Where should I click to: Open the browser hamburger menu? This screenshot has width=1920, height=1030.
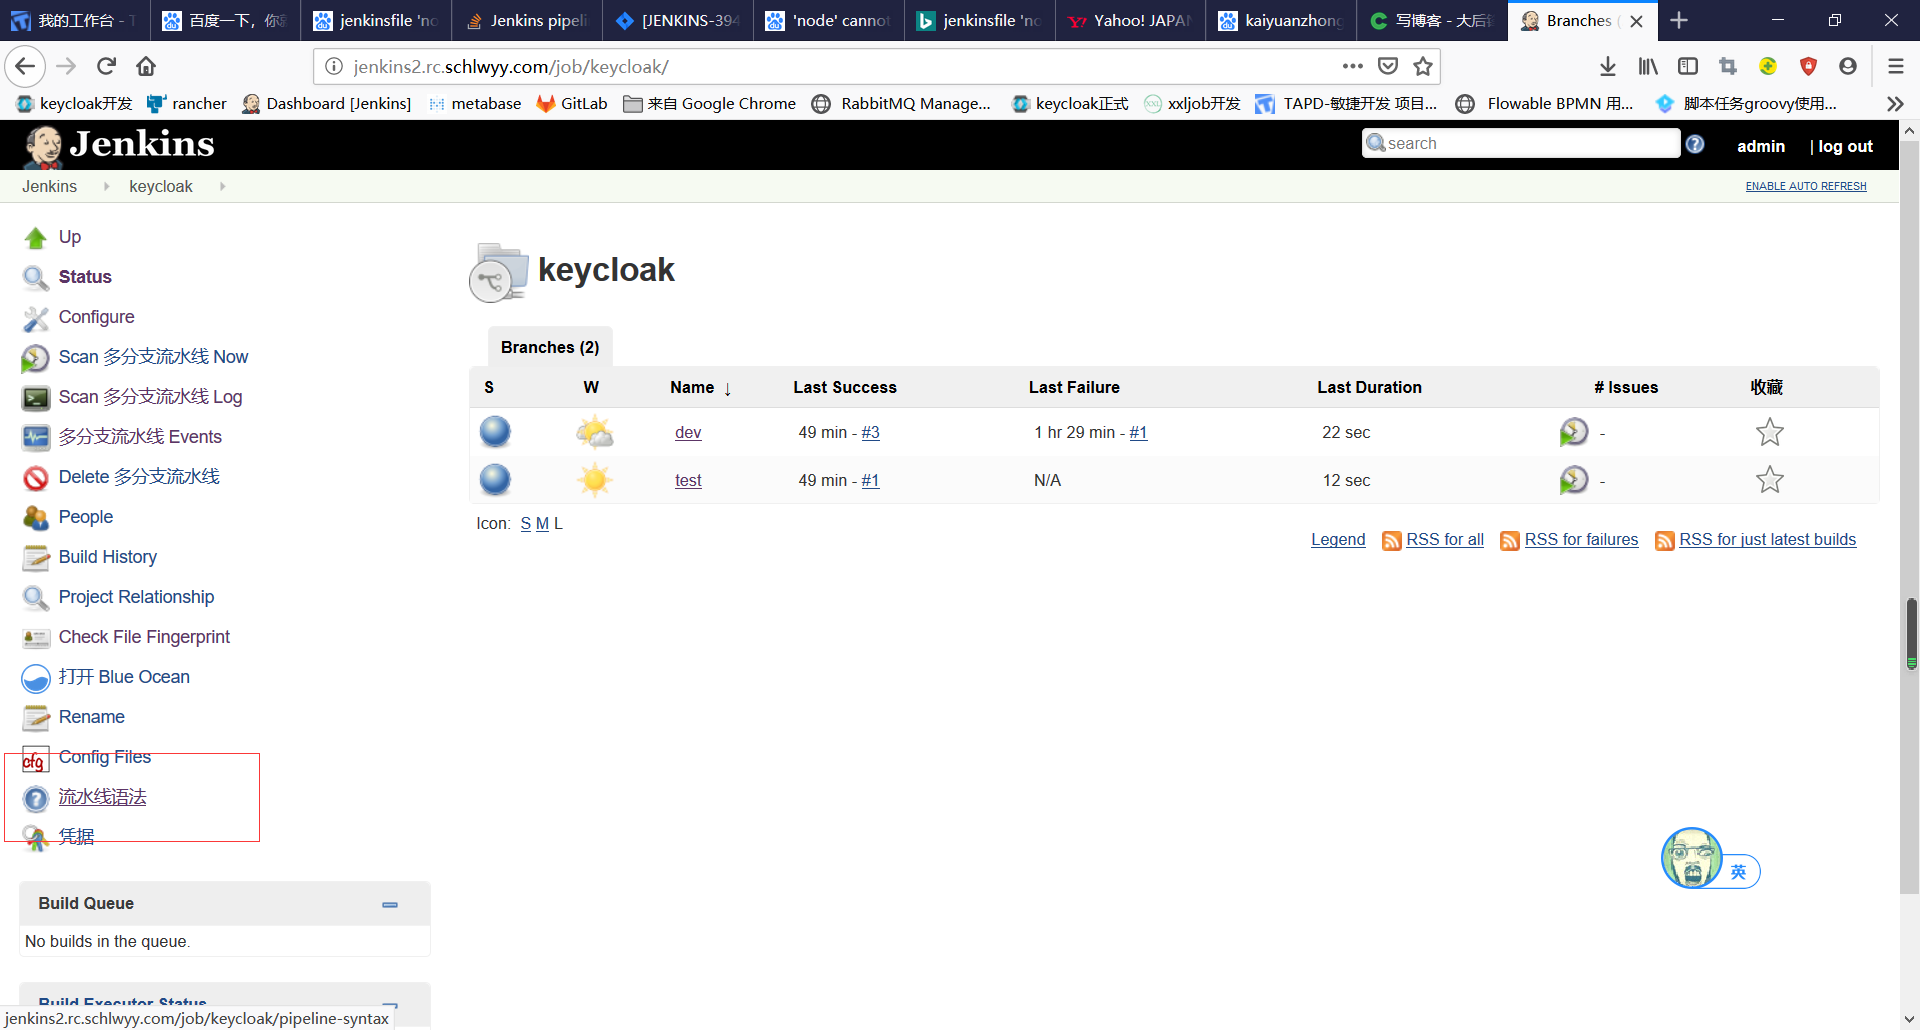[x=1895, y=66]
